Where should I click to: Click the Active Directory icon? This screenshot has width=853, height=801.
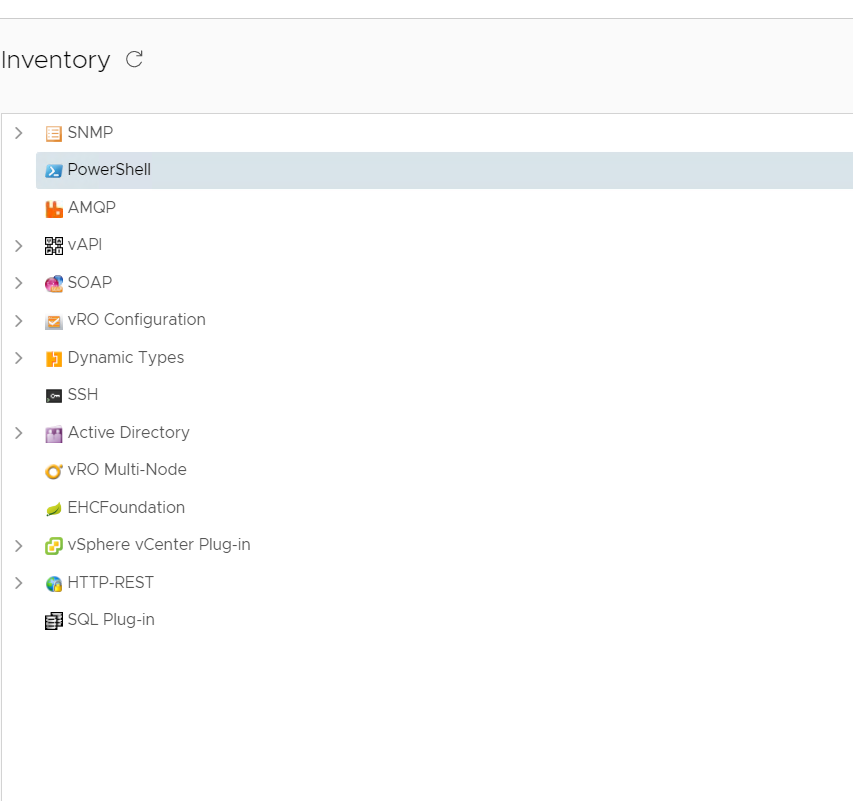(x=53, y=432)
